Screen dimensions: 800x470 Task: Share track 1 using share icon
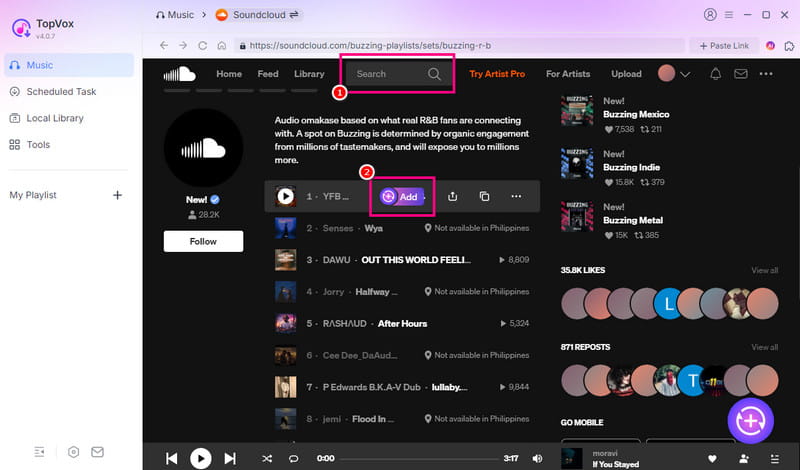point(453,196)
